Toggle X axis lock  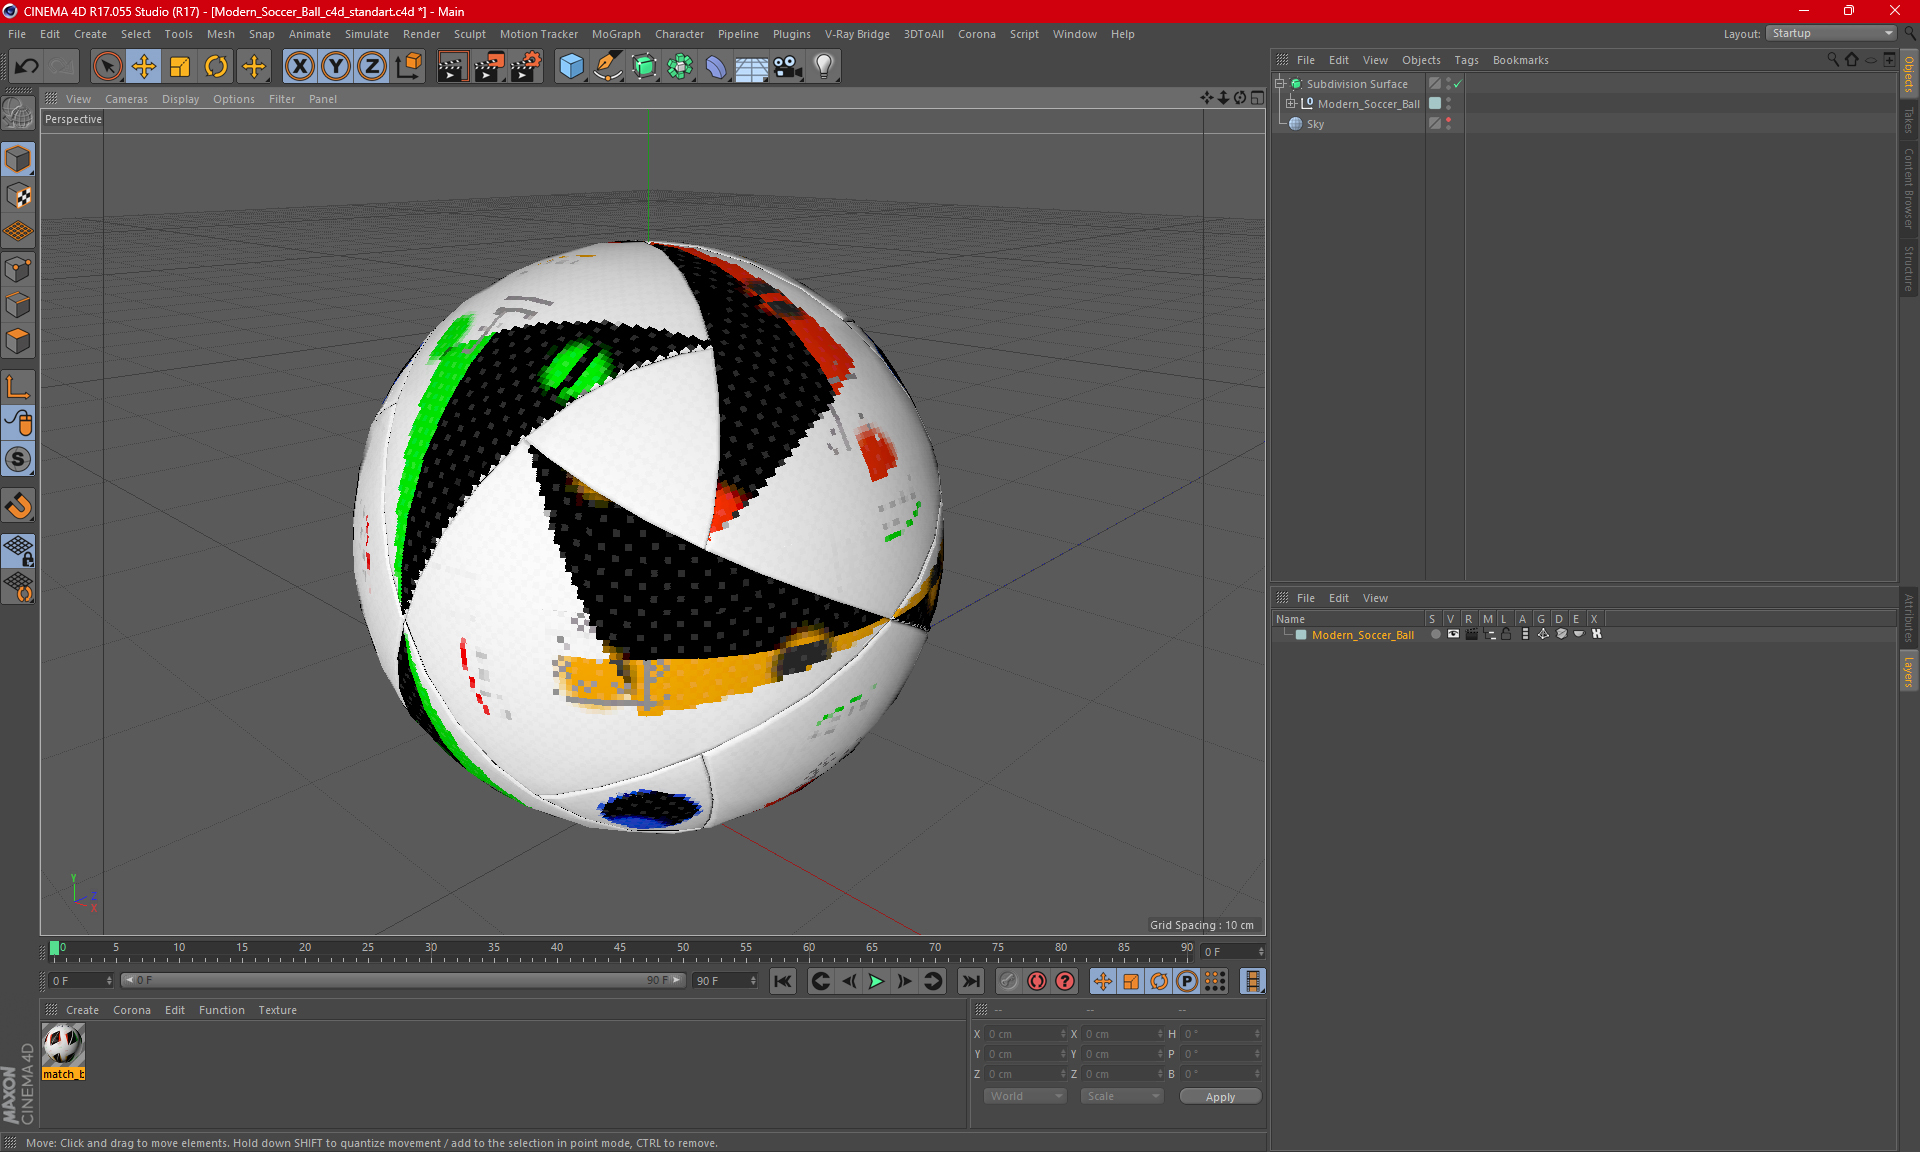(x=299, y=67)
